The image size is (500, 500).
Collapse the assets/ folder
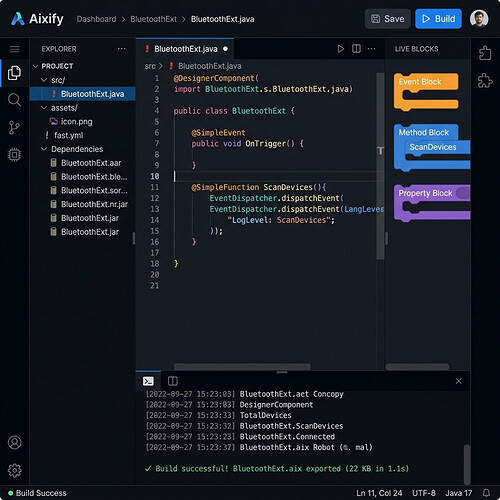44,108
